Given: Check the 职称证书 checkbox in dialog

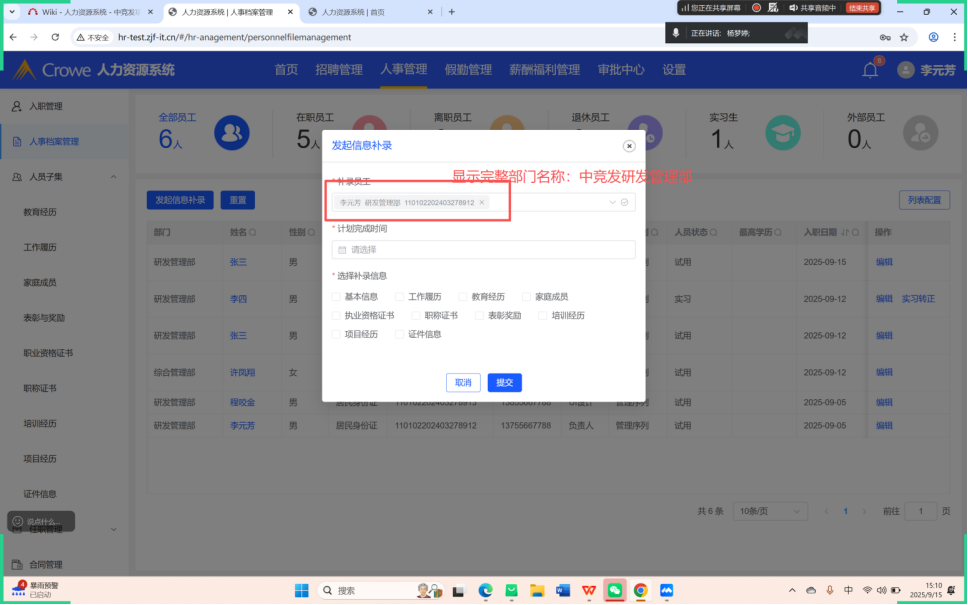Looking at the screenshot, I should [x=416, y=315].
